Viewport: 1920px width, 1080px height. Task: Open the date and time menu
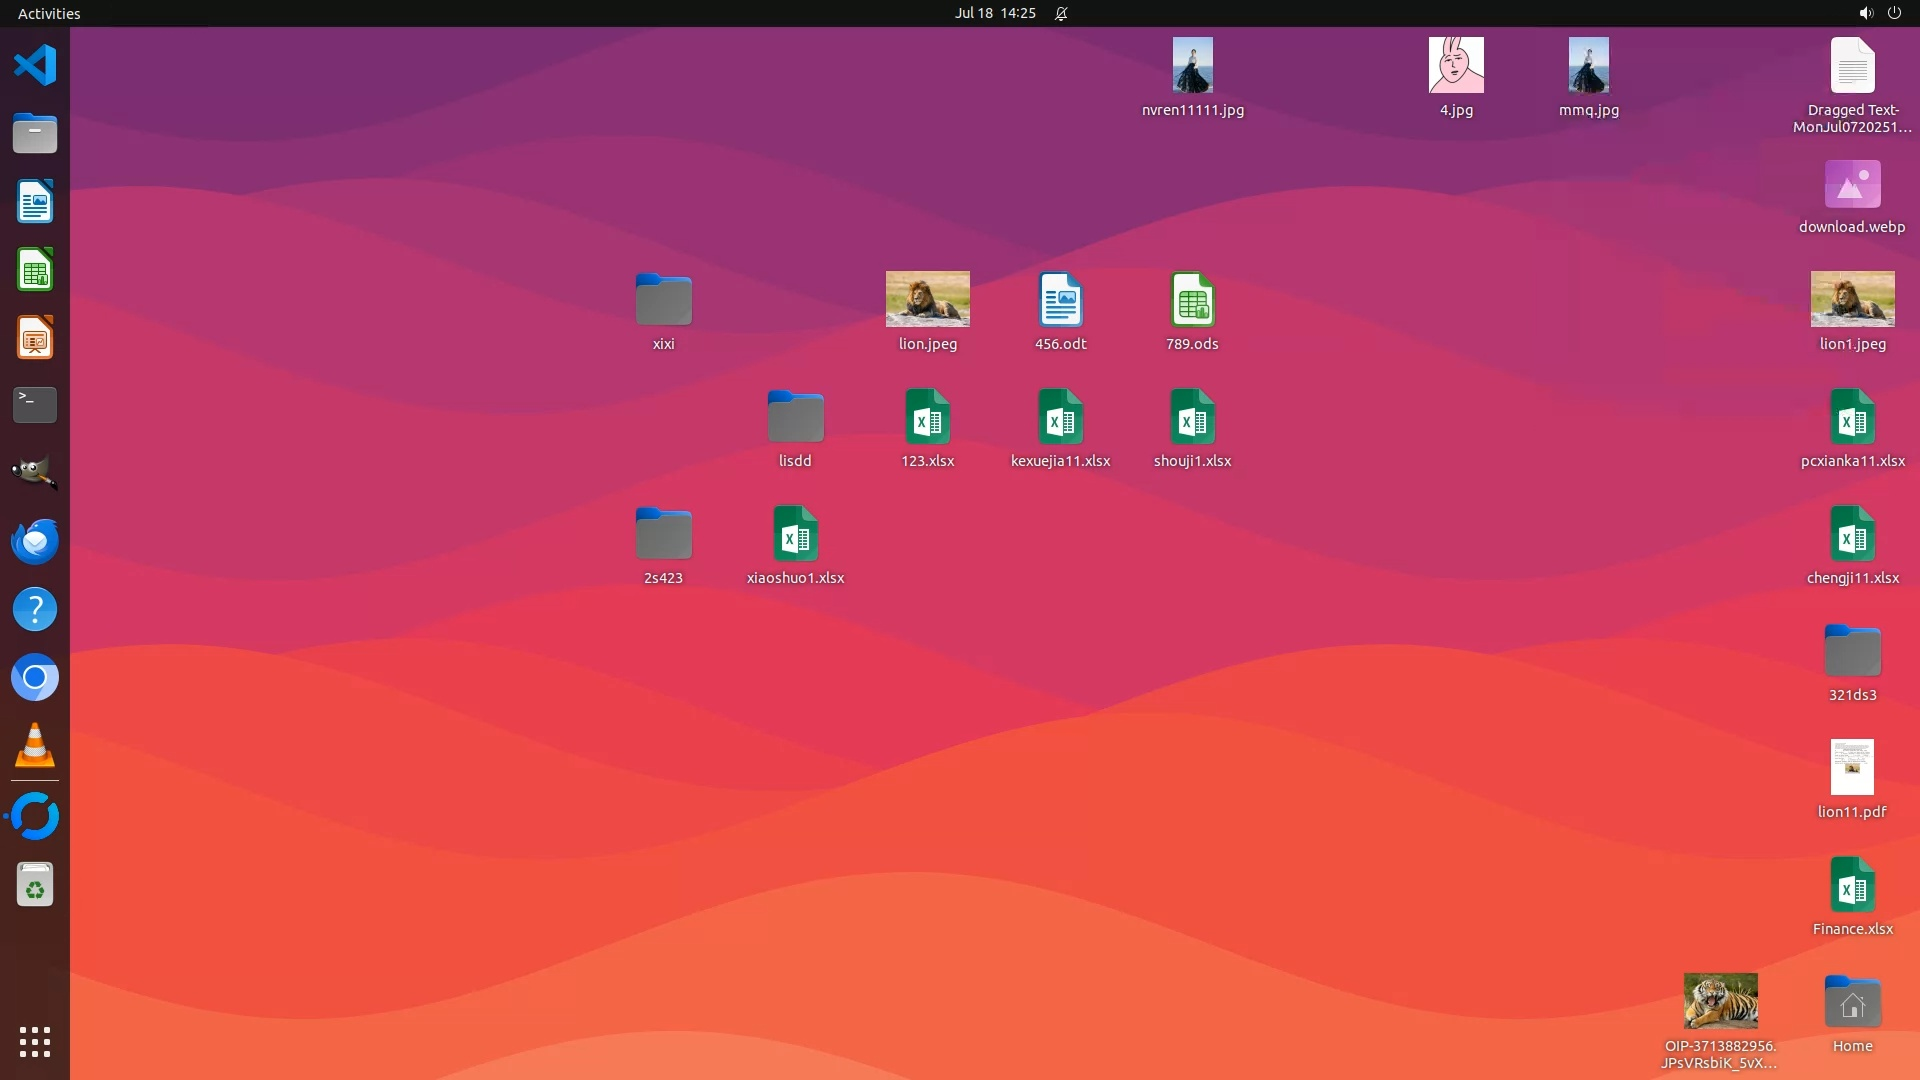point(994,13)
